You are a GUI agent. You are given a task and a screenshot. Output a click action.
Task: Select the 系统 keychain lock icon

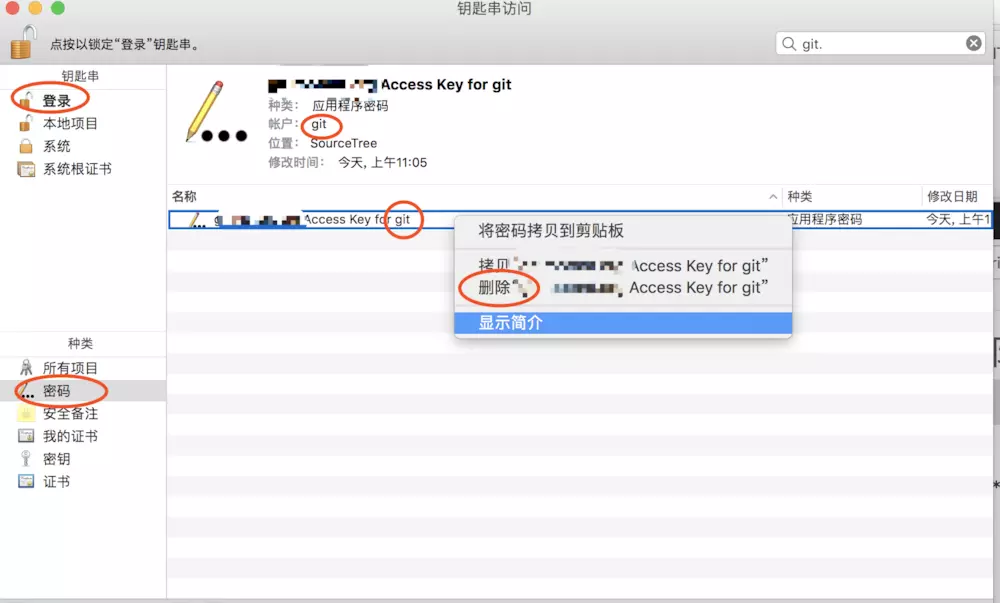(26, 146)
